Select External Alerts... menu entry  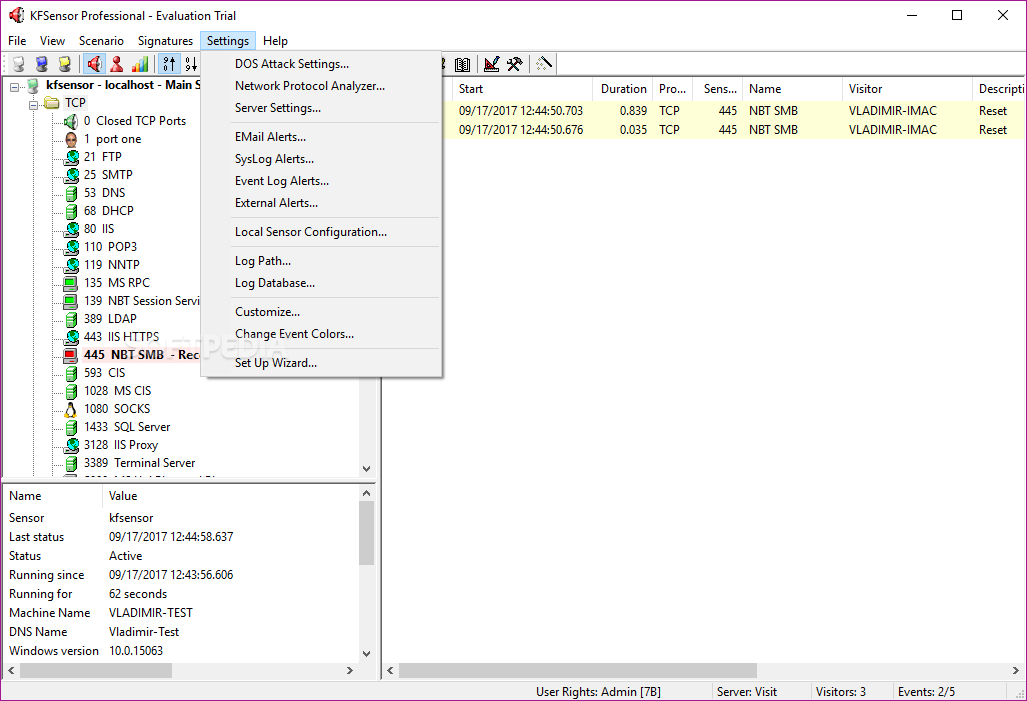point(322,203)
